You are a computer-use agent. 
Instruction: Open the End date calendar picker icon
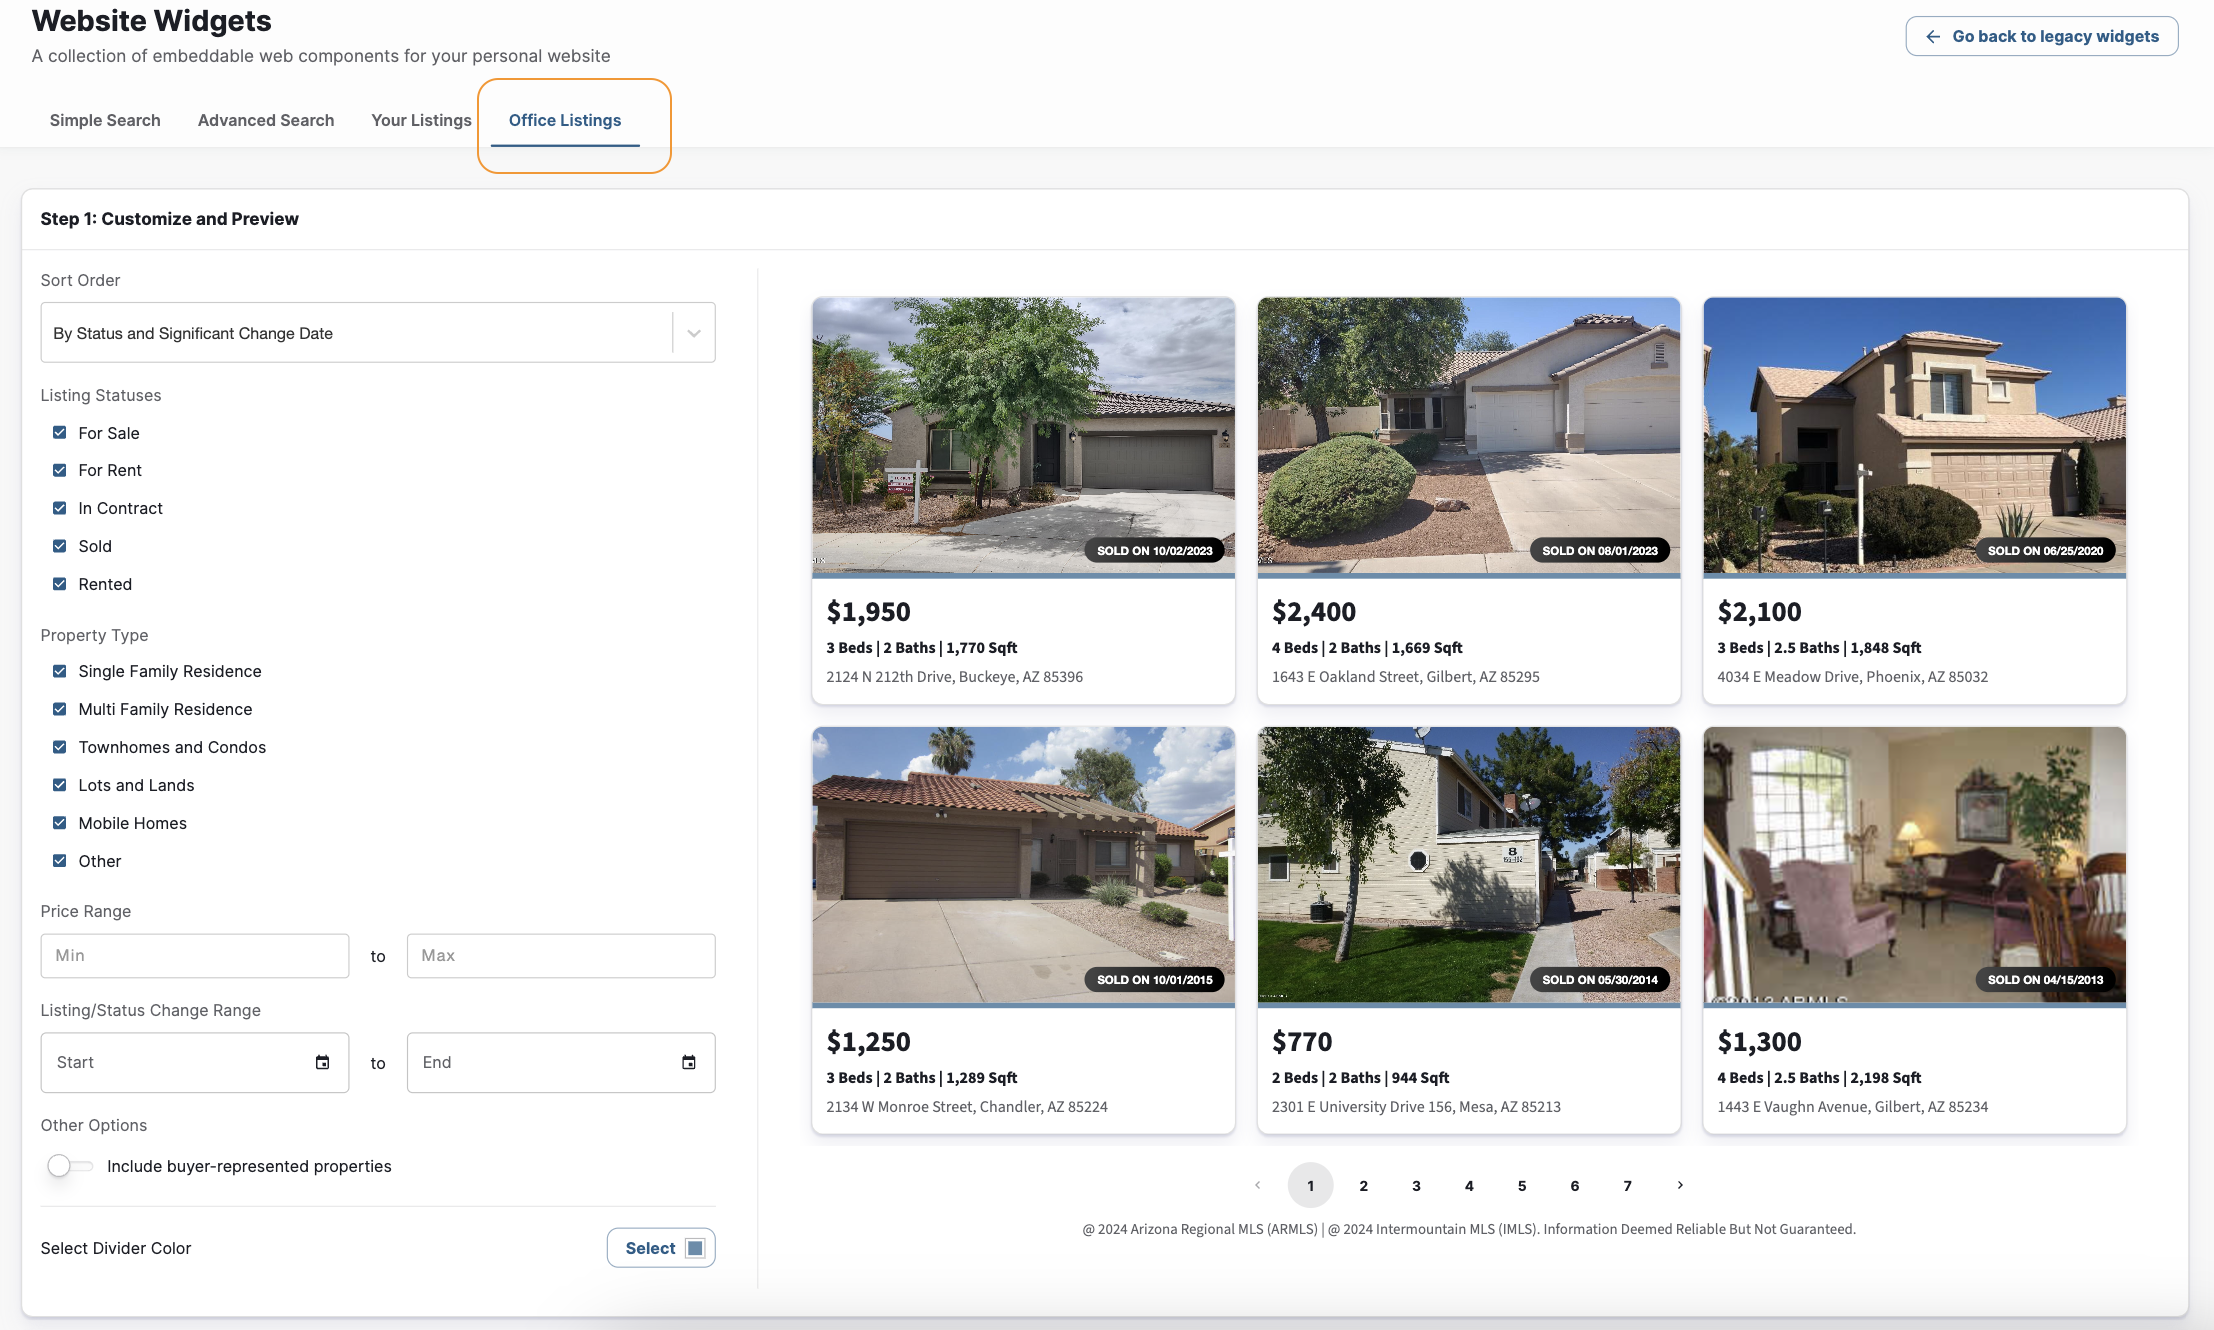[x=688, y=1062]
